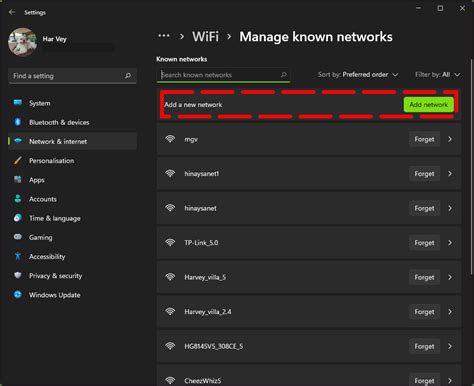474x386 pixels.
Task: Open System settings in sidebar
Action: [x=72, y=103]
